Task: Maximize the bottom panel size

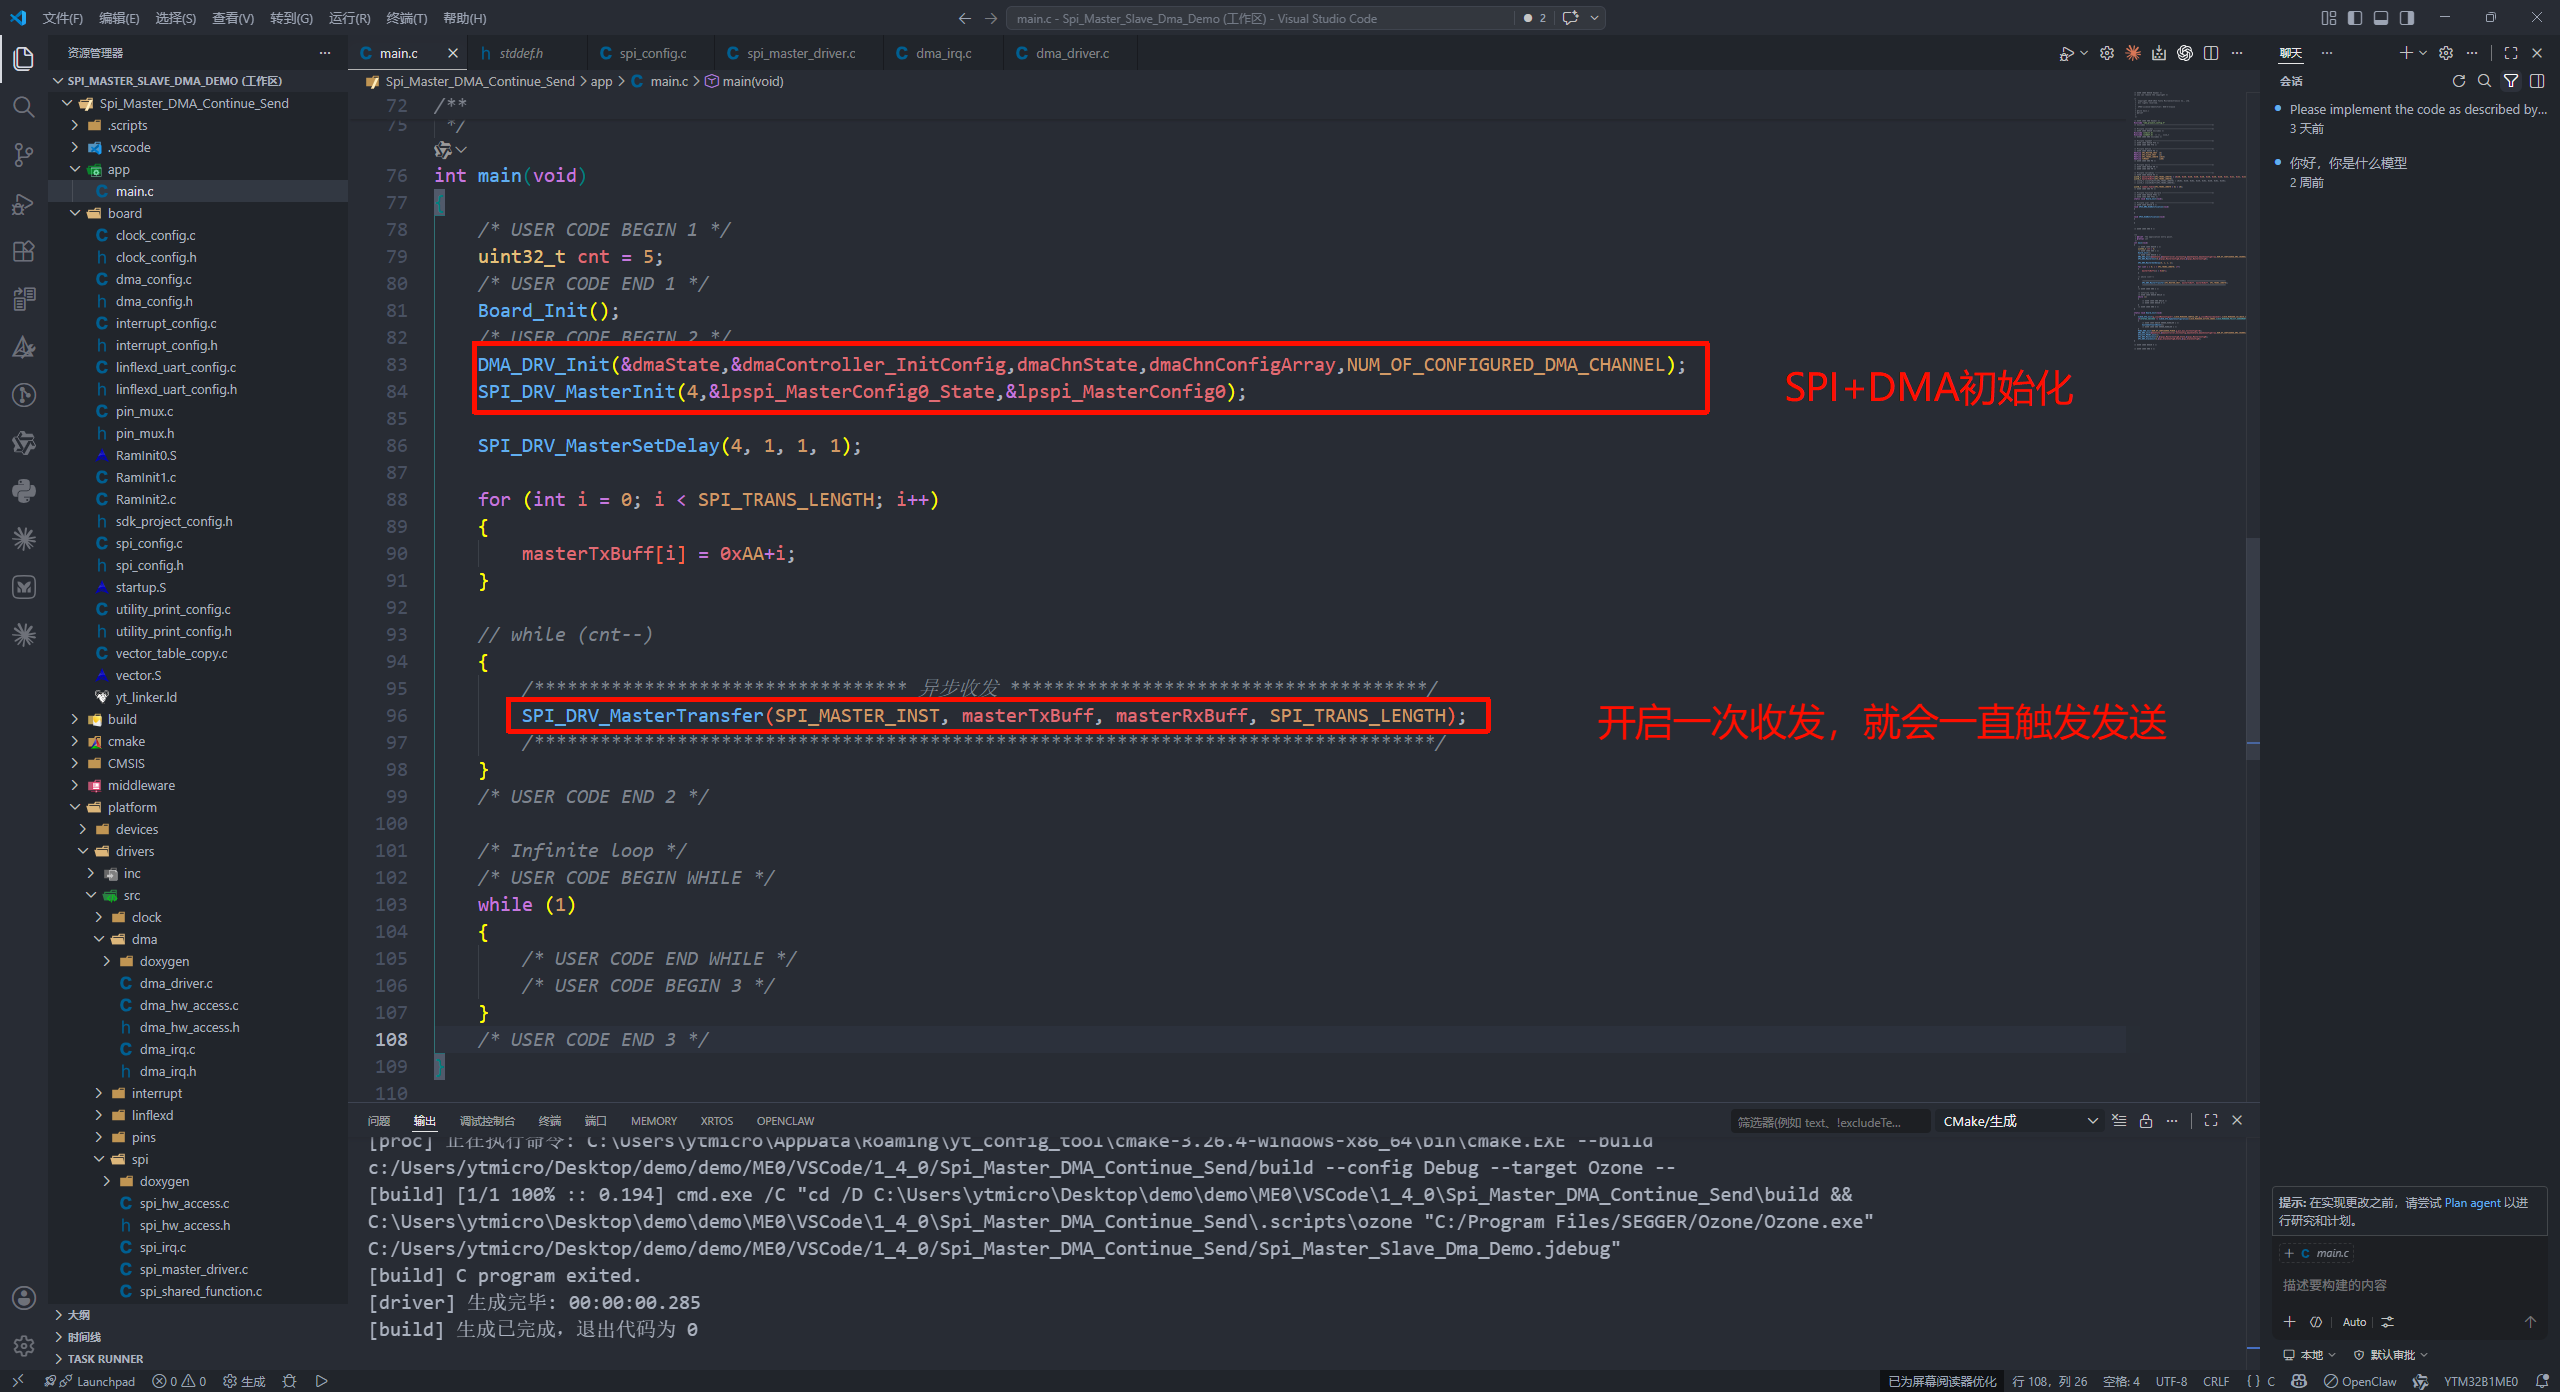Action: (2211, 1121)
